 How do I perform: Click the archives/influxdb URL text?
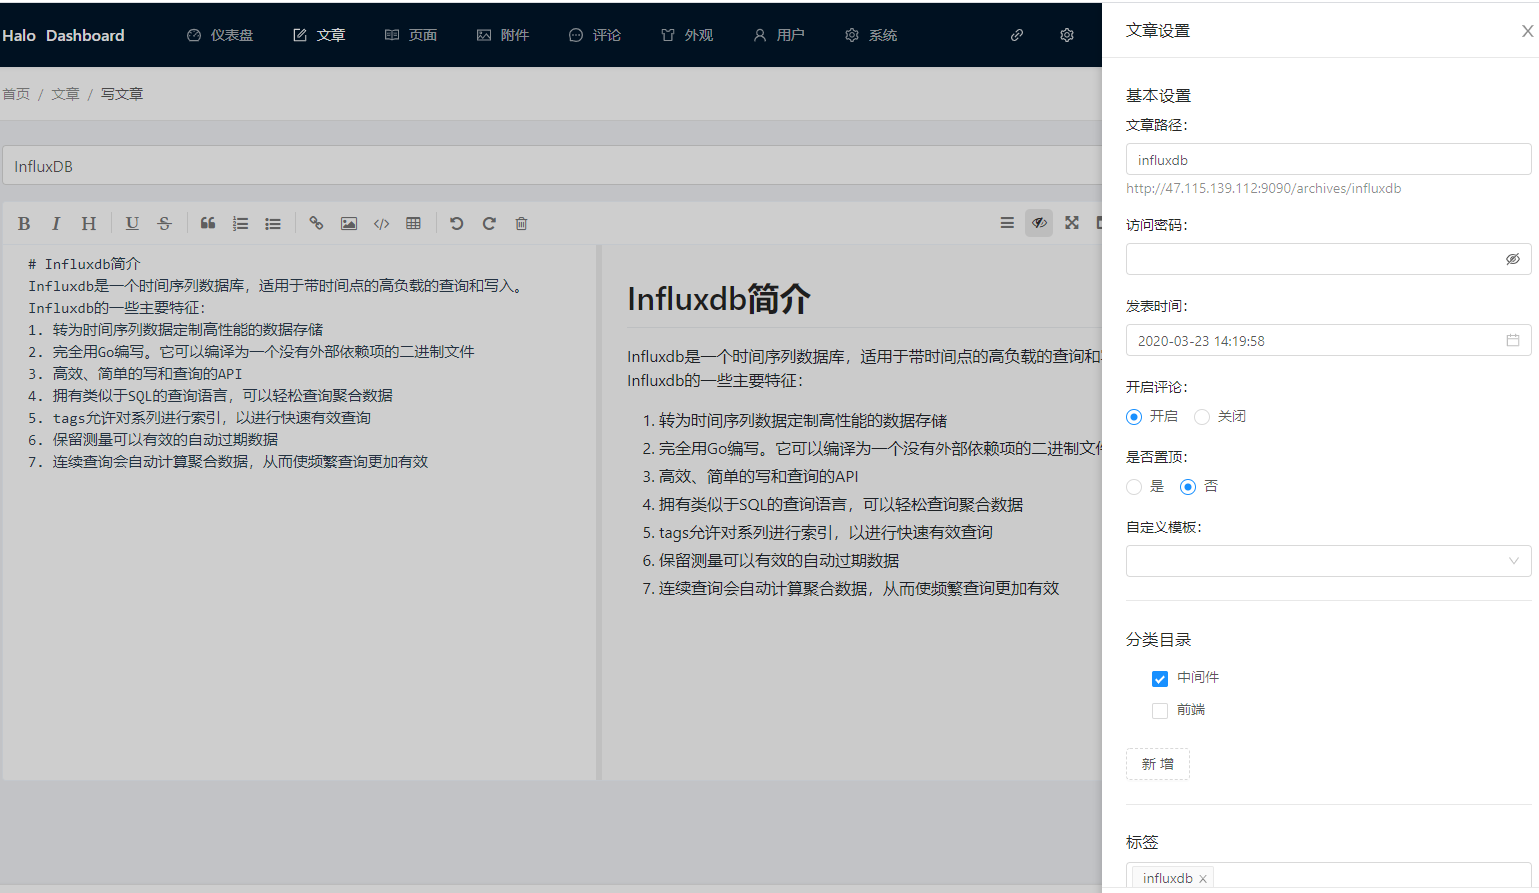[x=1264, y=188]
